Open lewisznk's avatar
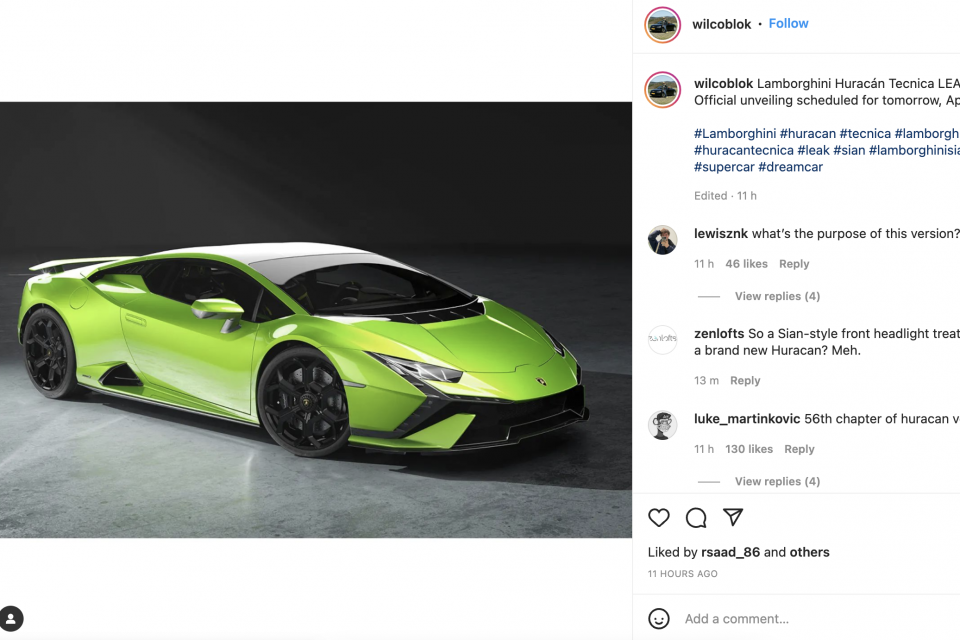960x640 pixels. [x=662, y=240]
